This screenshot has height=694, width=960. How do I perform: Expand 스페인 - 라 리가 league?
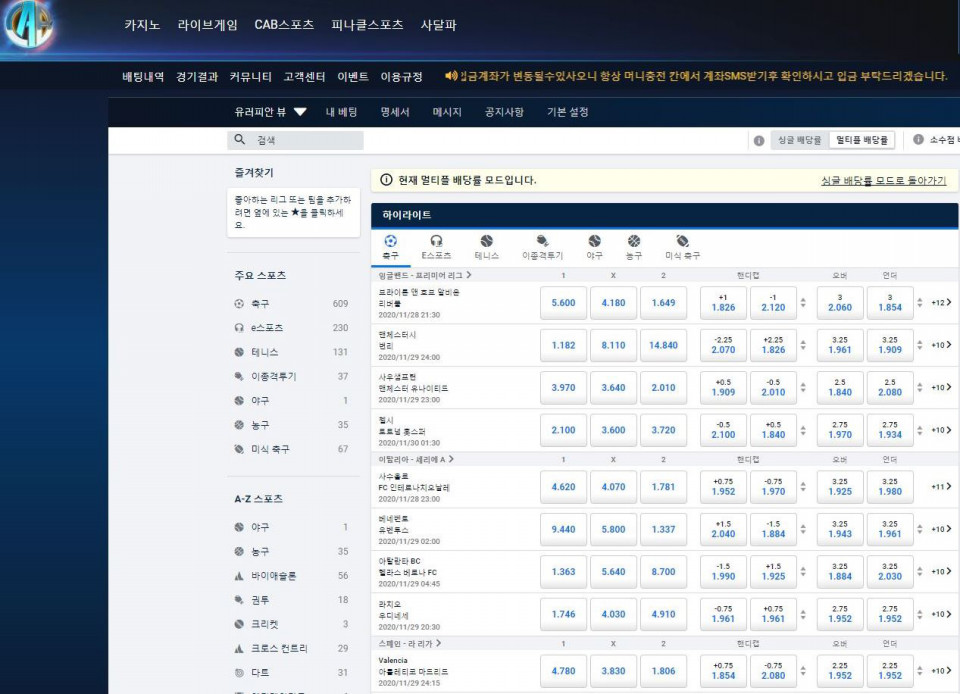pos(410,644)
